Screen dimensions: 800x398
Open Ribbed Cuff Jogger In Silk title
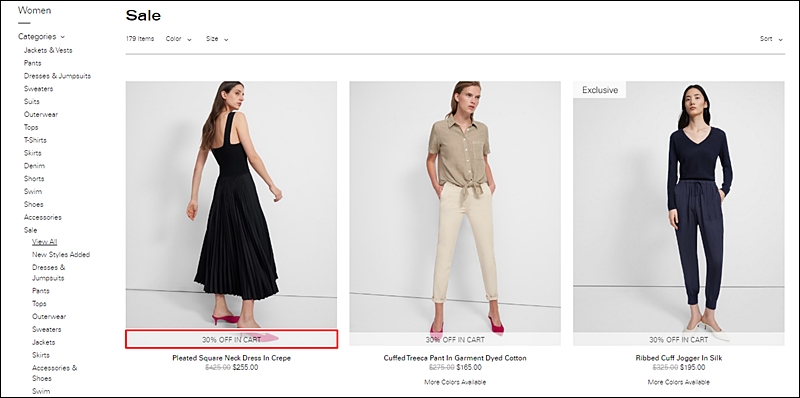679,358
